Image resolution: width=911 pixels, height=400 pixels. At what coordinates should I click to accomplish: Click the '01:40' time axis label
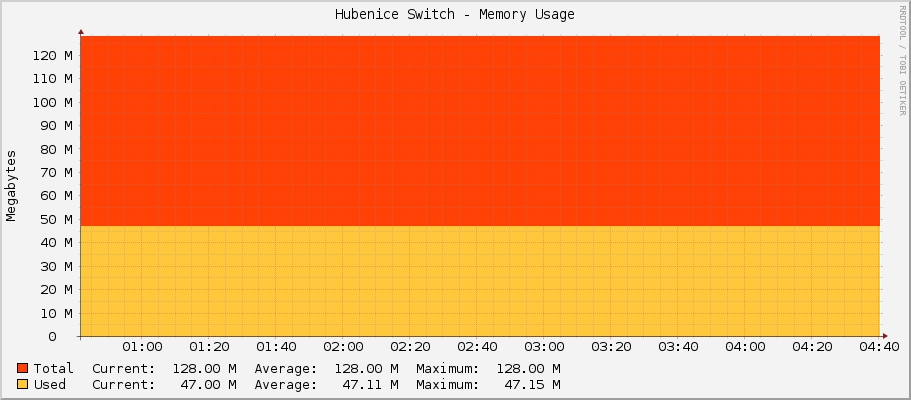(276, 347)
